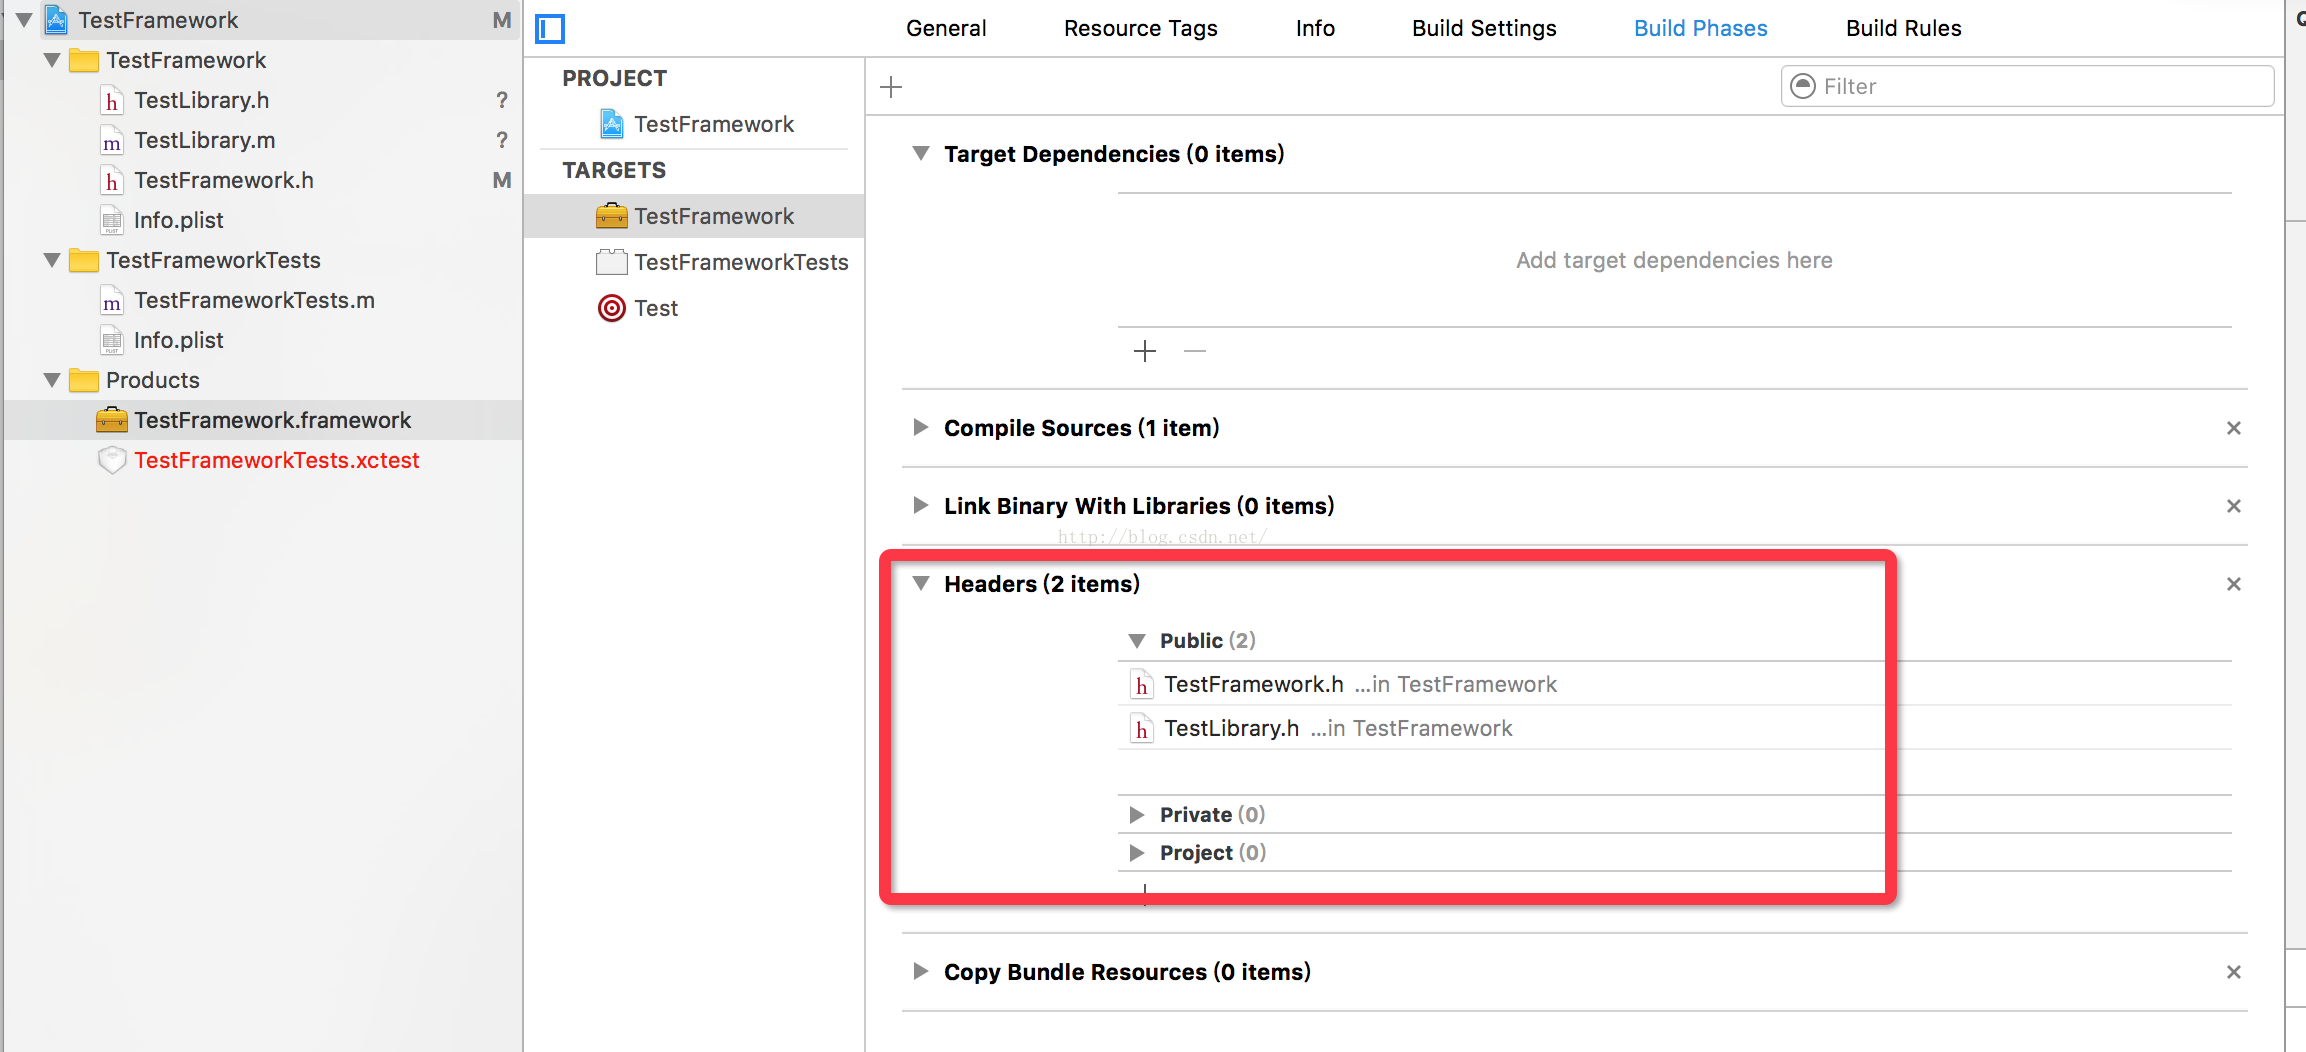The image size is (2306, 1052).
Task: Click the Test target bullseye icon
Action: 612,308
